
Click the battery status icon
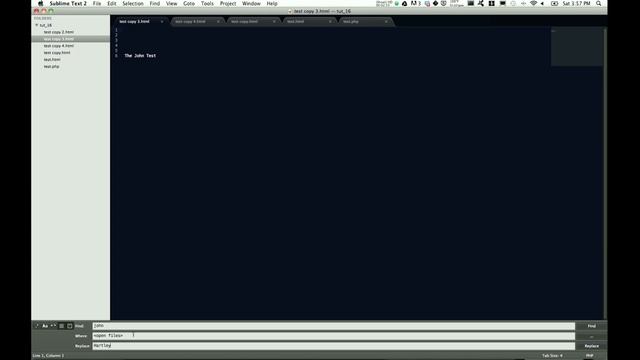(x=554, y=3)
